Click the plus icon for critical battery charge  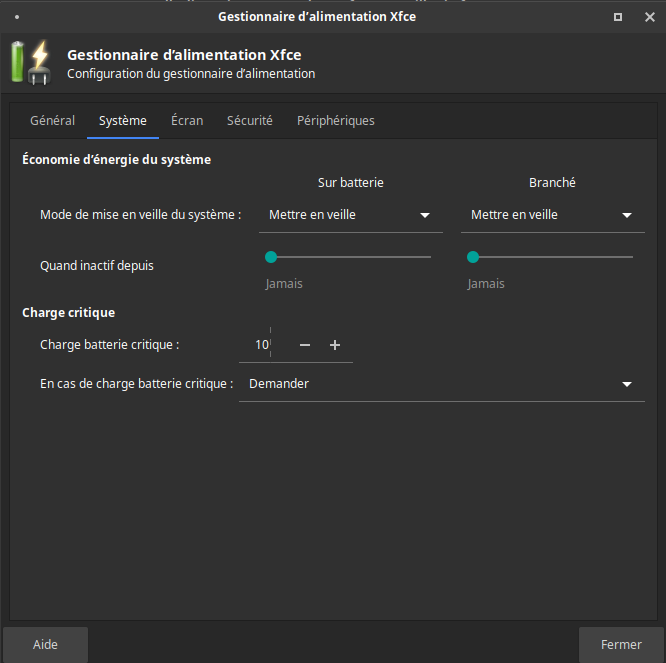tap(335, 345)
